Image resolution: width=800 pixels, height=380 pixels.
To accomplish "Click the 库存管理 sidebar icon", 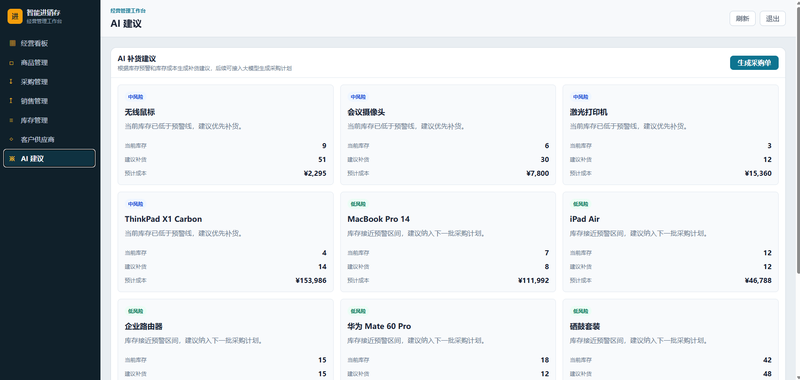I will click(12, 120).
